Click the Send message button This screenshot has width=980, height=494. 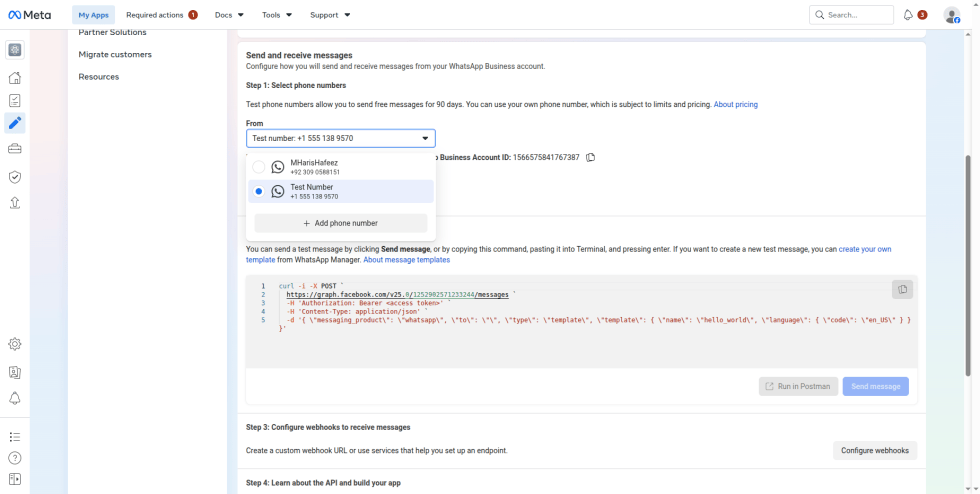pos(876,386)
